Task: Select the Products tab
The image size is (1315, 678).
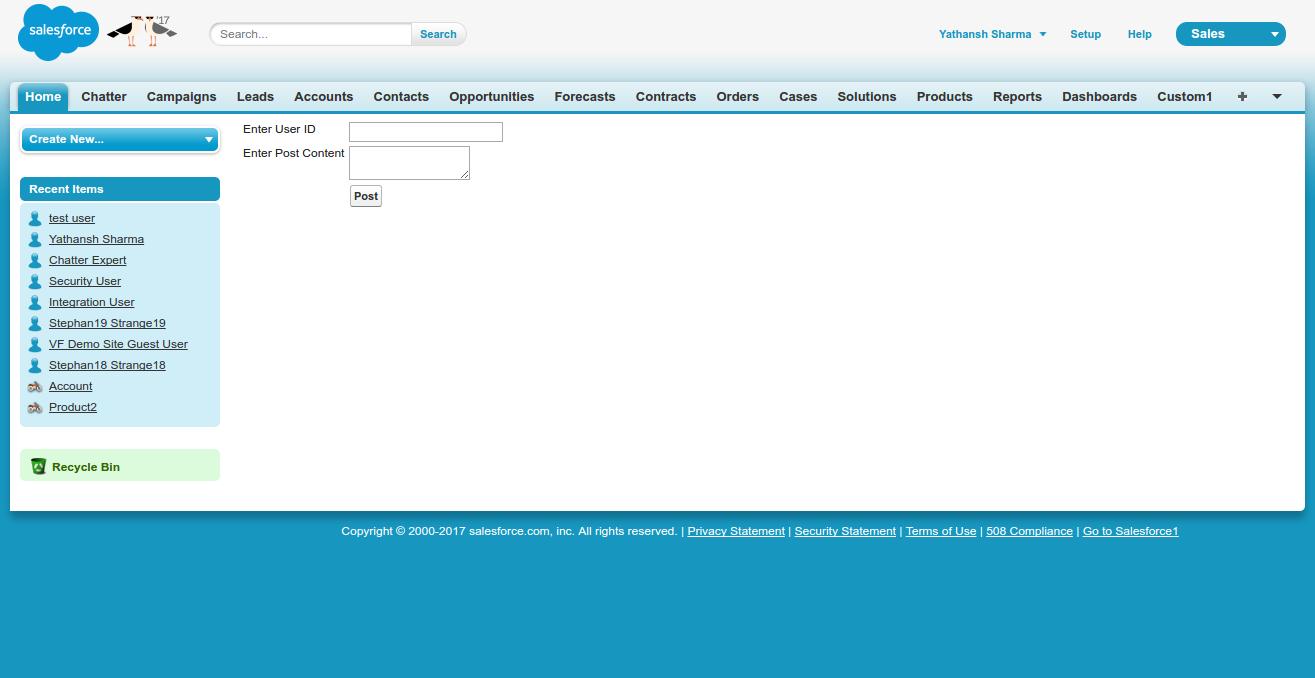Action: (944, 96)
